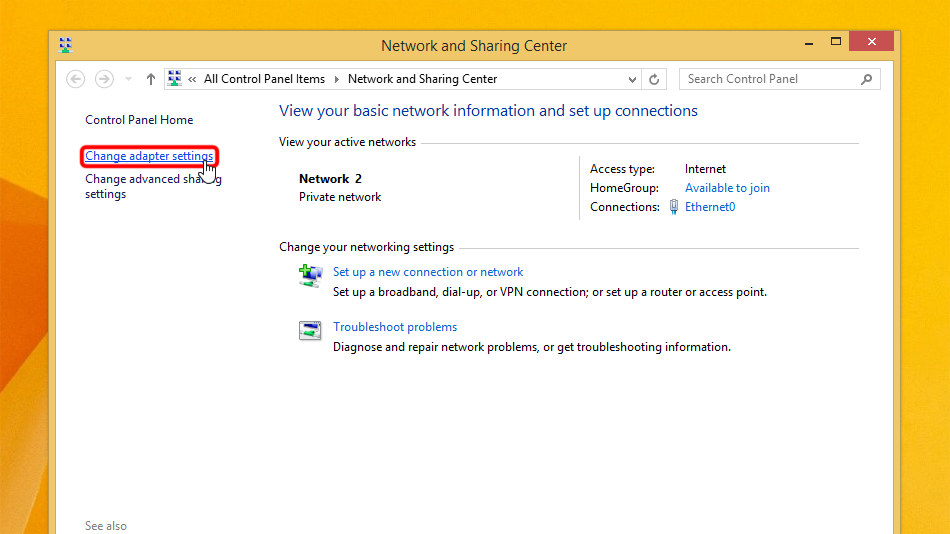The height and width of the screenshot is (534, 950).
Task: Expand arrow after All Control Panel Items
Action: click(x=336, y=79)
